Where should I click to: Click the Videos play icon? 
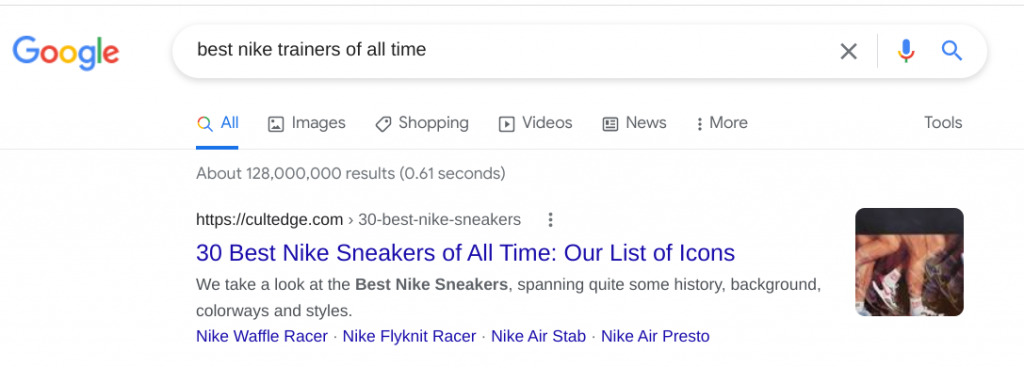(x=506, y=124)
